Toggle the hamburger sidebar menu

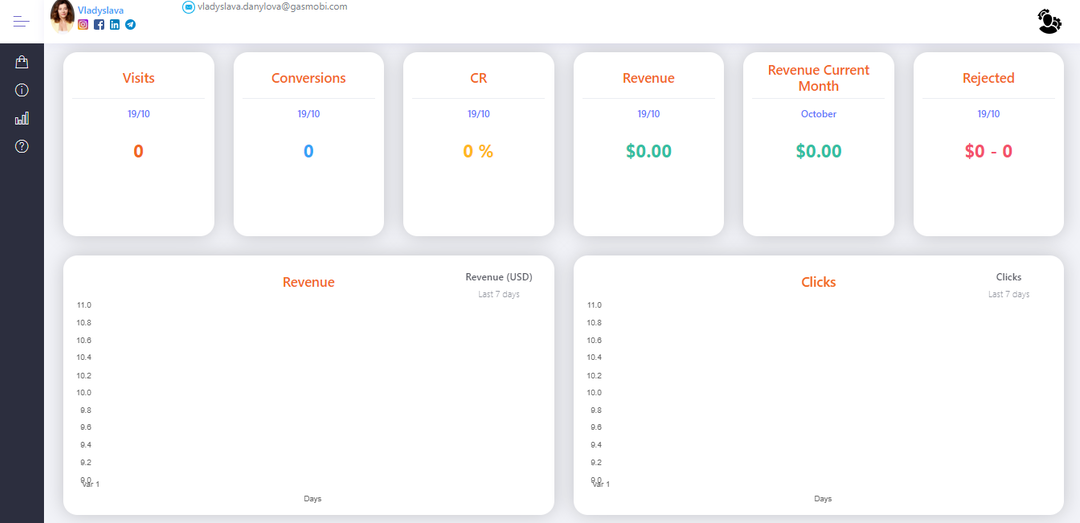coord(21,22)
